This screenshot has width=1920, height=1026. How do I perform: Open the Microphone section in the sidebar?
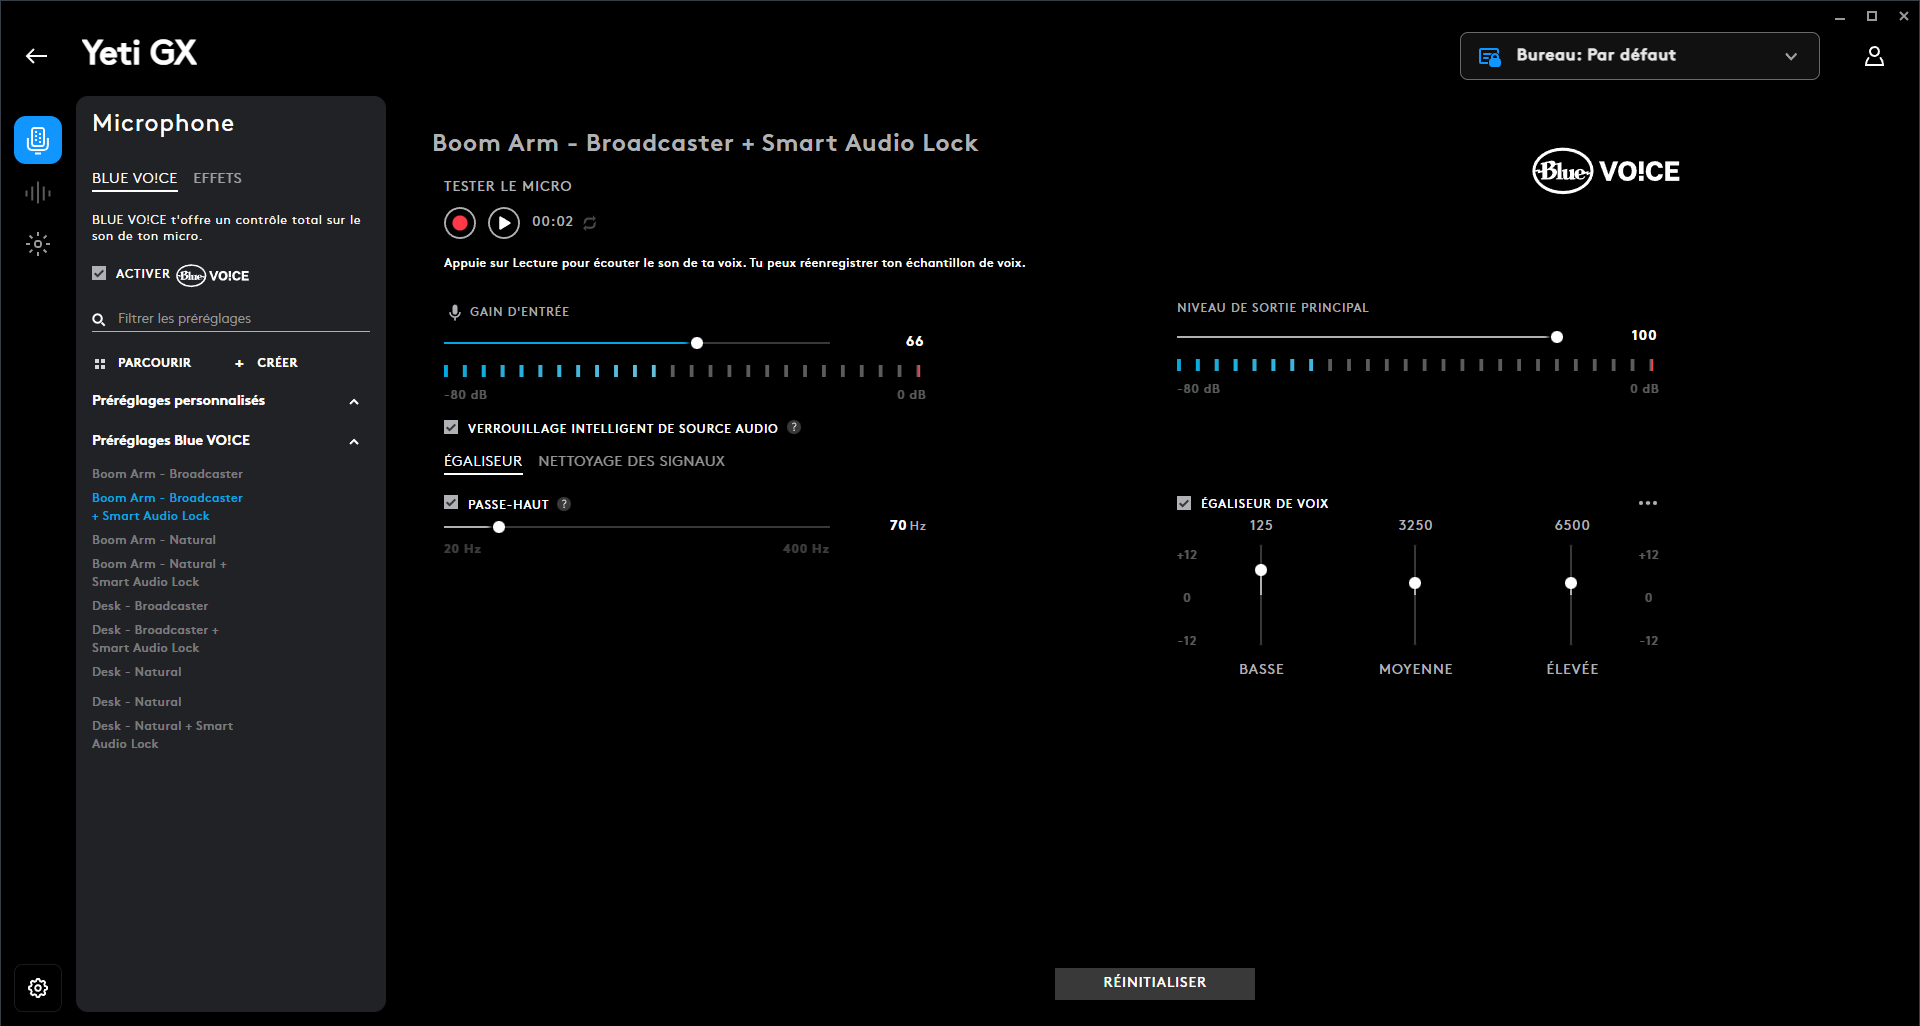point(38,140)
